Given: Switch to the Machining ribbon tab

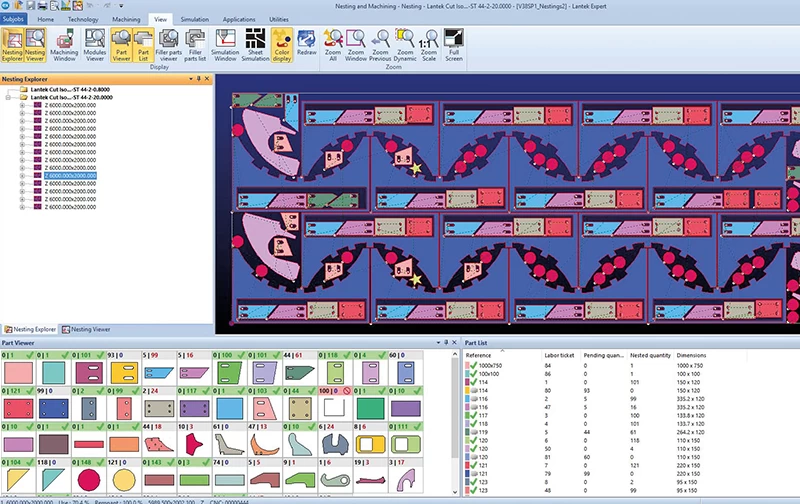Looking at the screenshot, I should tap(126, 19).
